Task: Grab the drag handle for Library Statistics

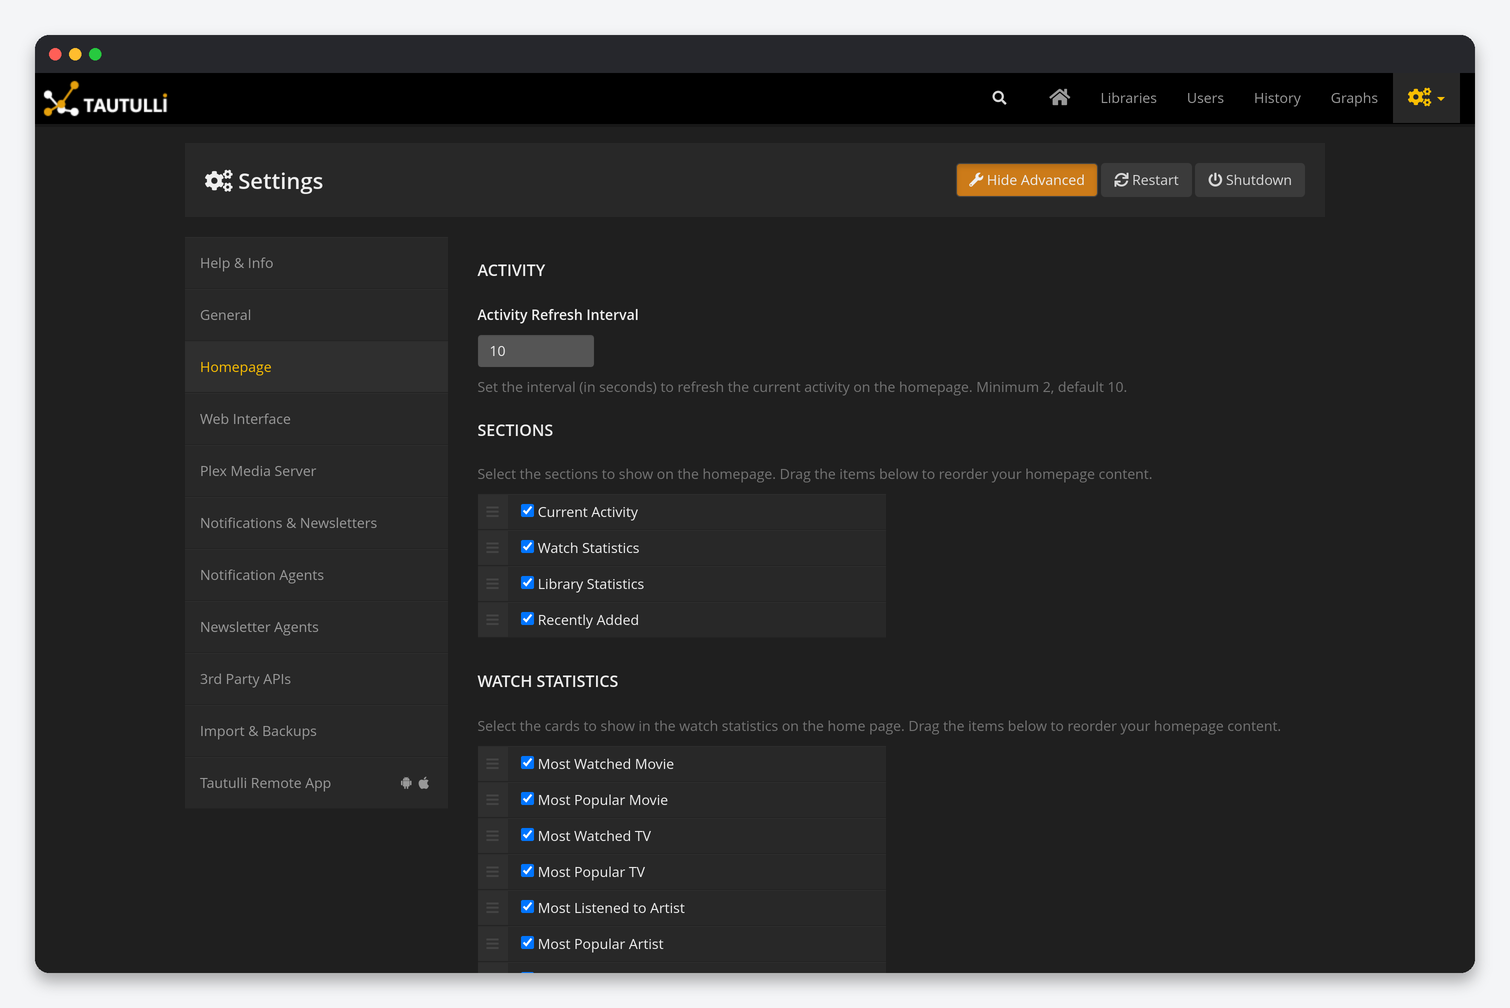Action: click(492, 584)
